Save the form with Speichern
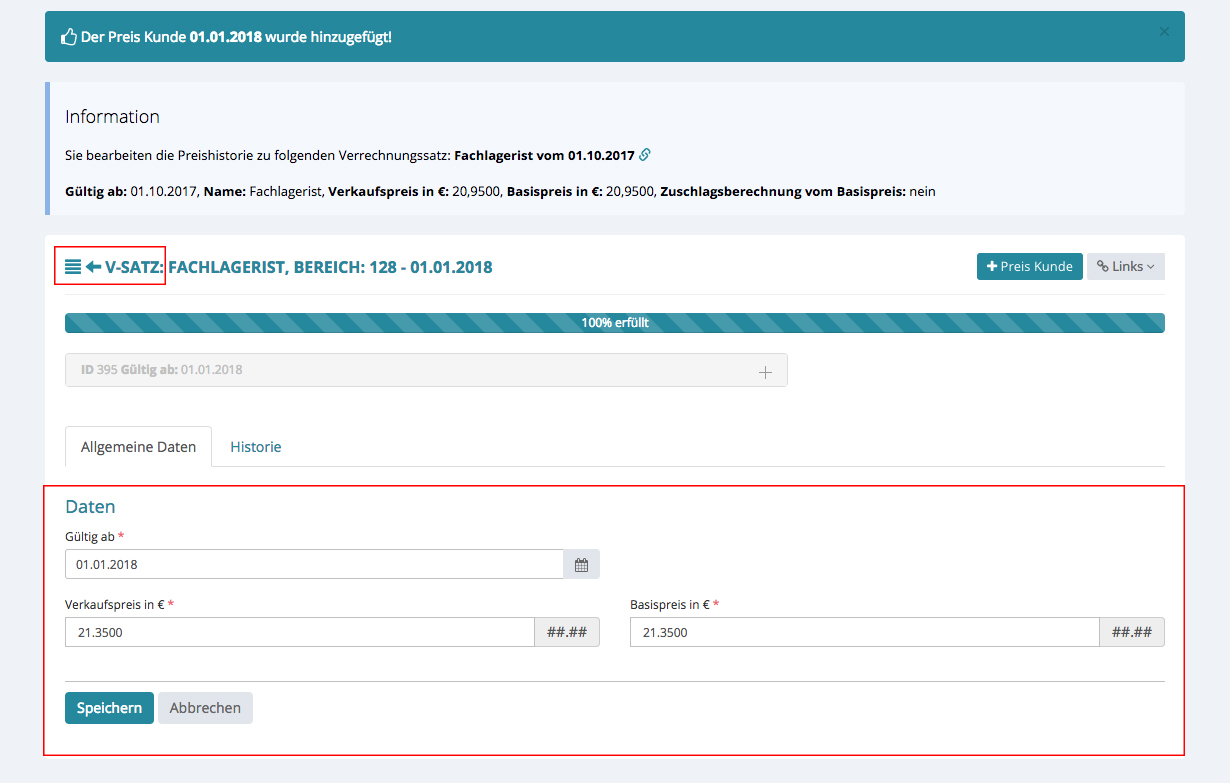 coord(109,708)
